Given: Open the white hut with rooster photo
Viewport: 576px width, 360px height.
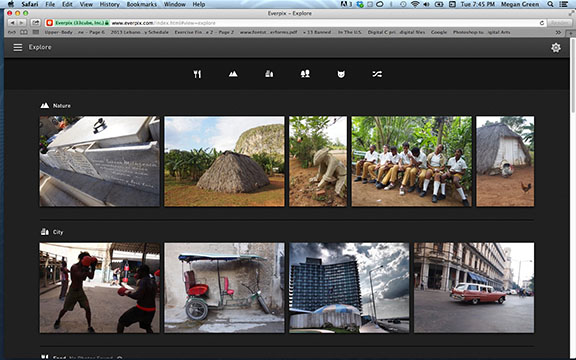Looking at the screenshot, I should click(505, 161).
